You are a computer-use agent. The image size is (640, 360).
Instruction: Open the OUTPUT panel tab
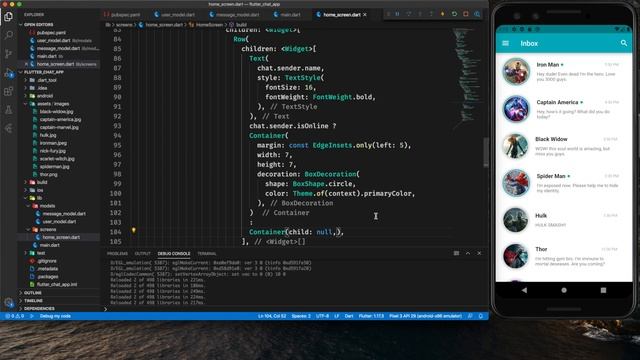pyautogui.click(x=142, y=253)
